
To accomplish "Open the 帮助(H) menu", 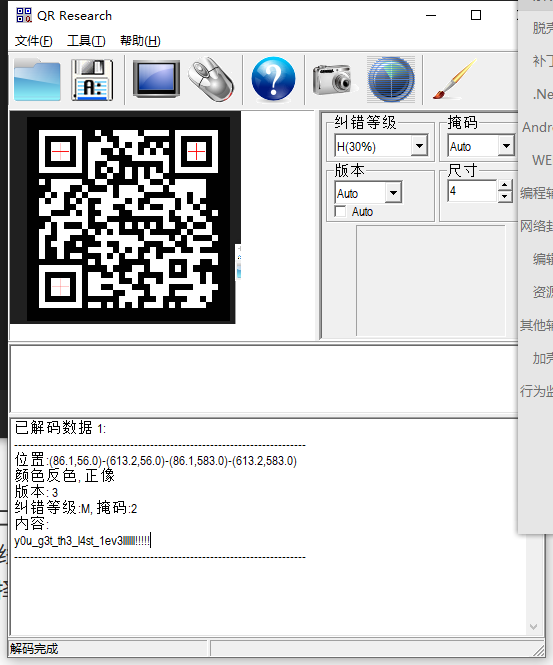I will (x=140, y=41).
